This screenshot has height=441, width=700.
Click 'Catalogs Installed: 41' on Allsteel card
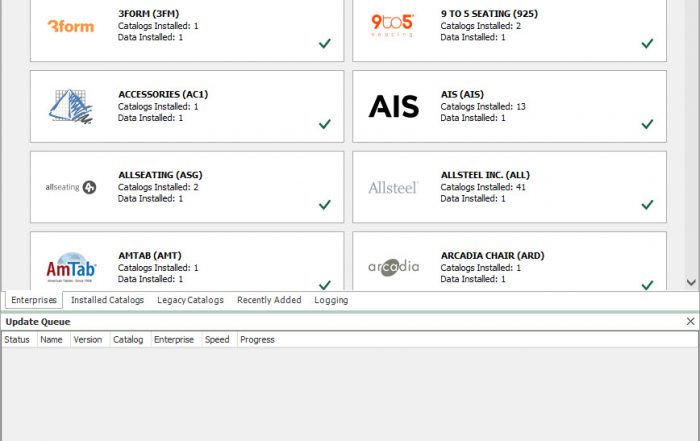[x=483, y=187]
